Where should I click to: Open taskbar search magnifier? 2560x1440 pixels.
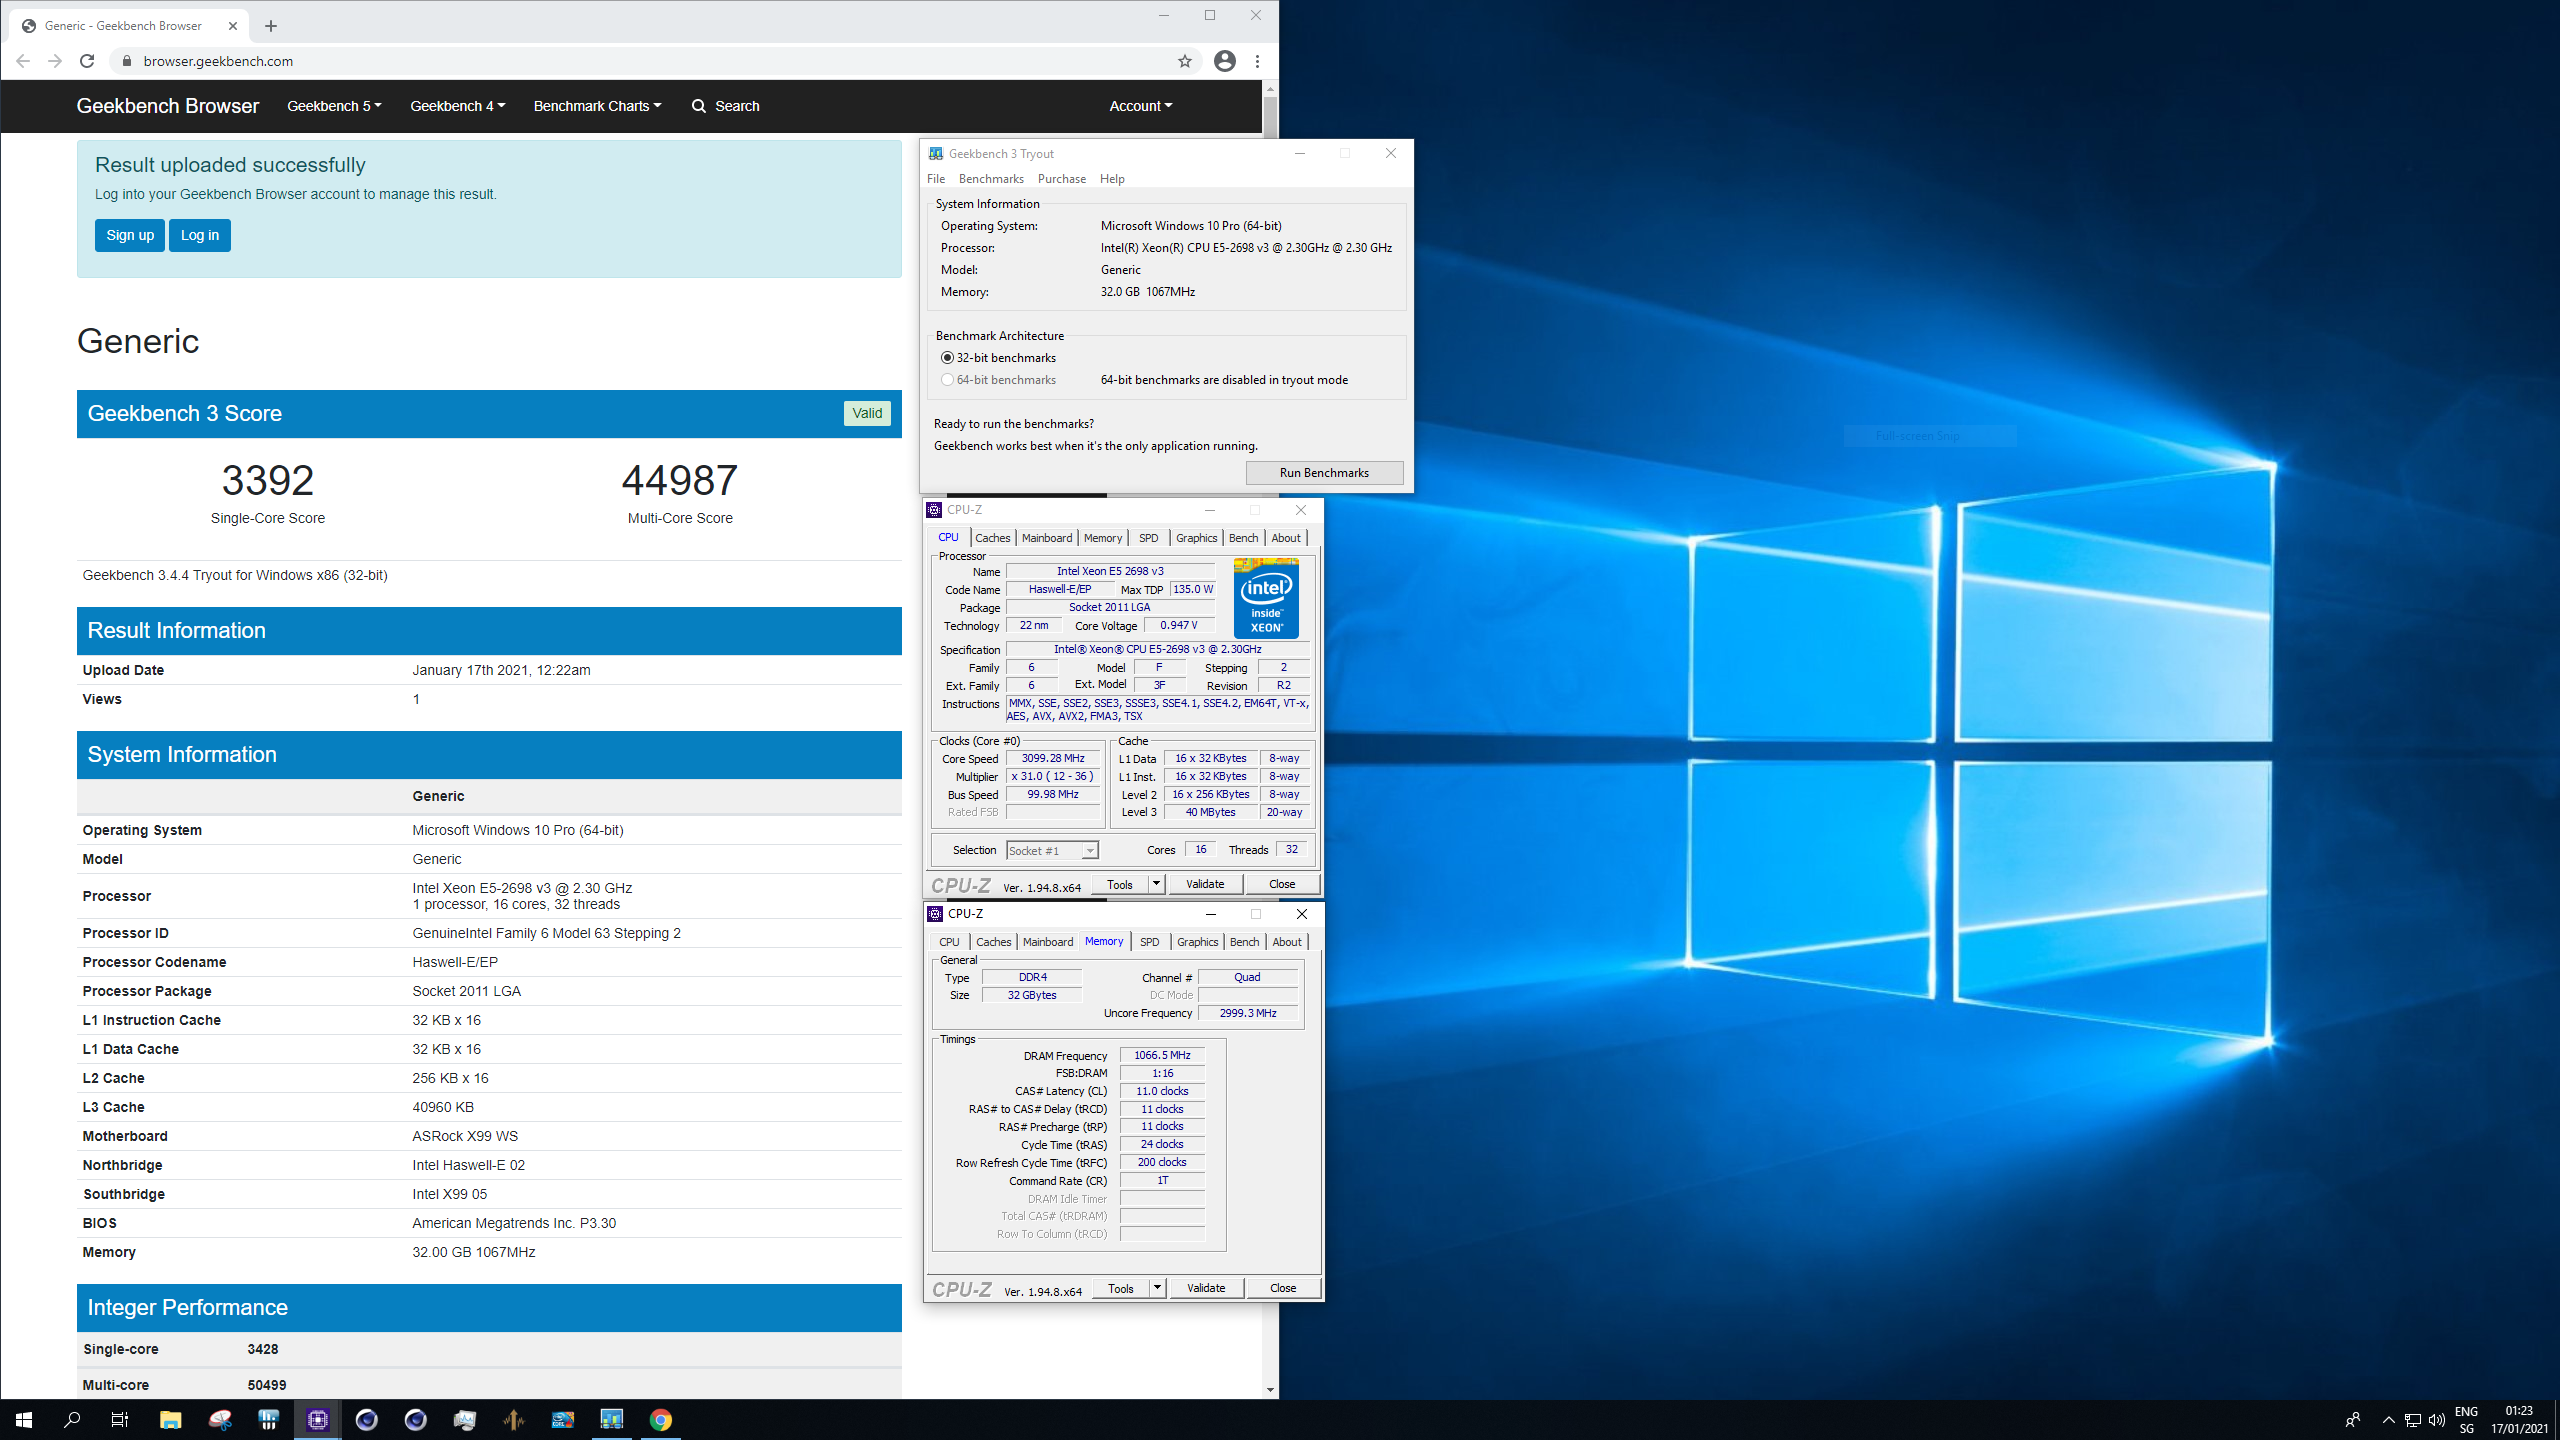pyautogui.click(x=72, y=1420)
